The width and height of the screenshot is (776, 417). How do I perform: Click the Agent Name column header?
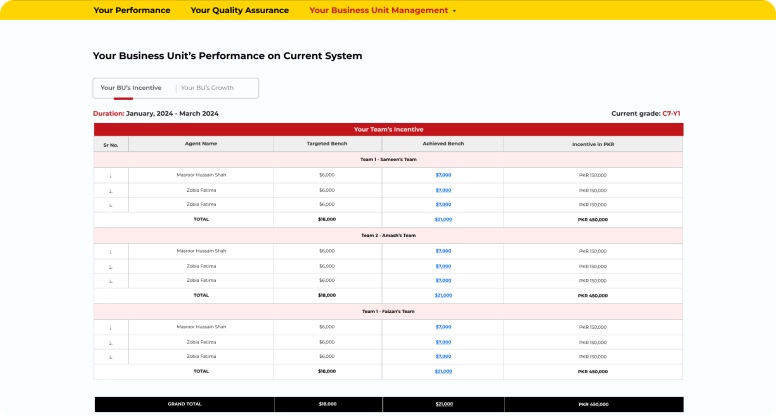[x=201, y=144]
